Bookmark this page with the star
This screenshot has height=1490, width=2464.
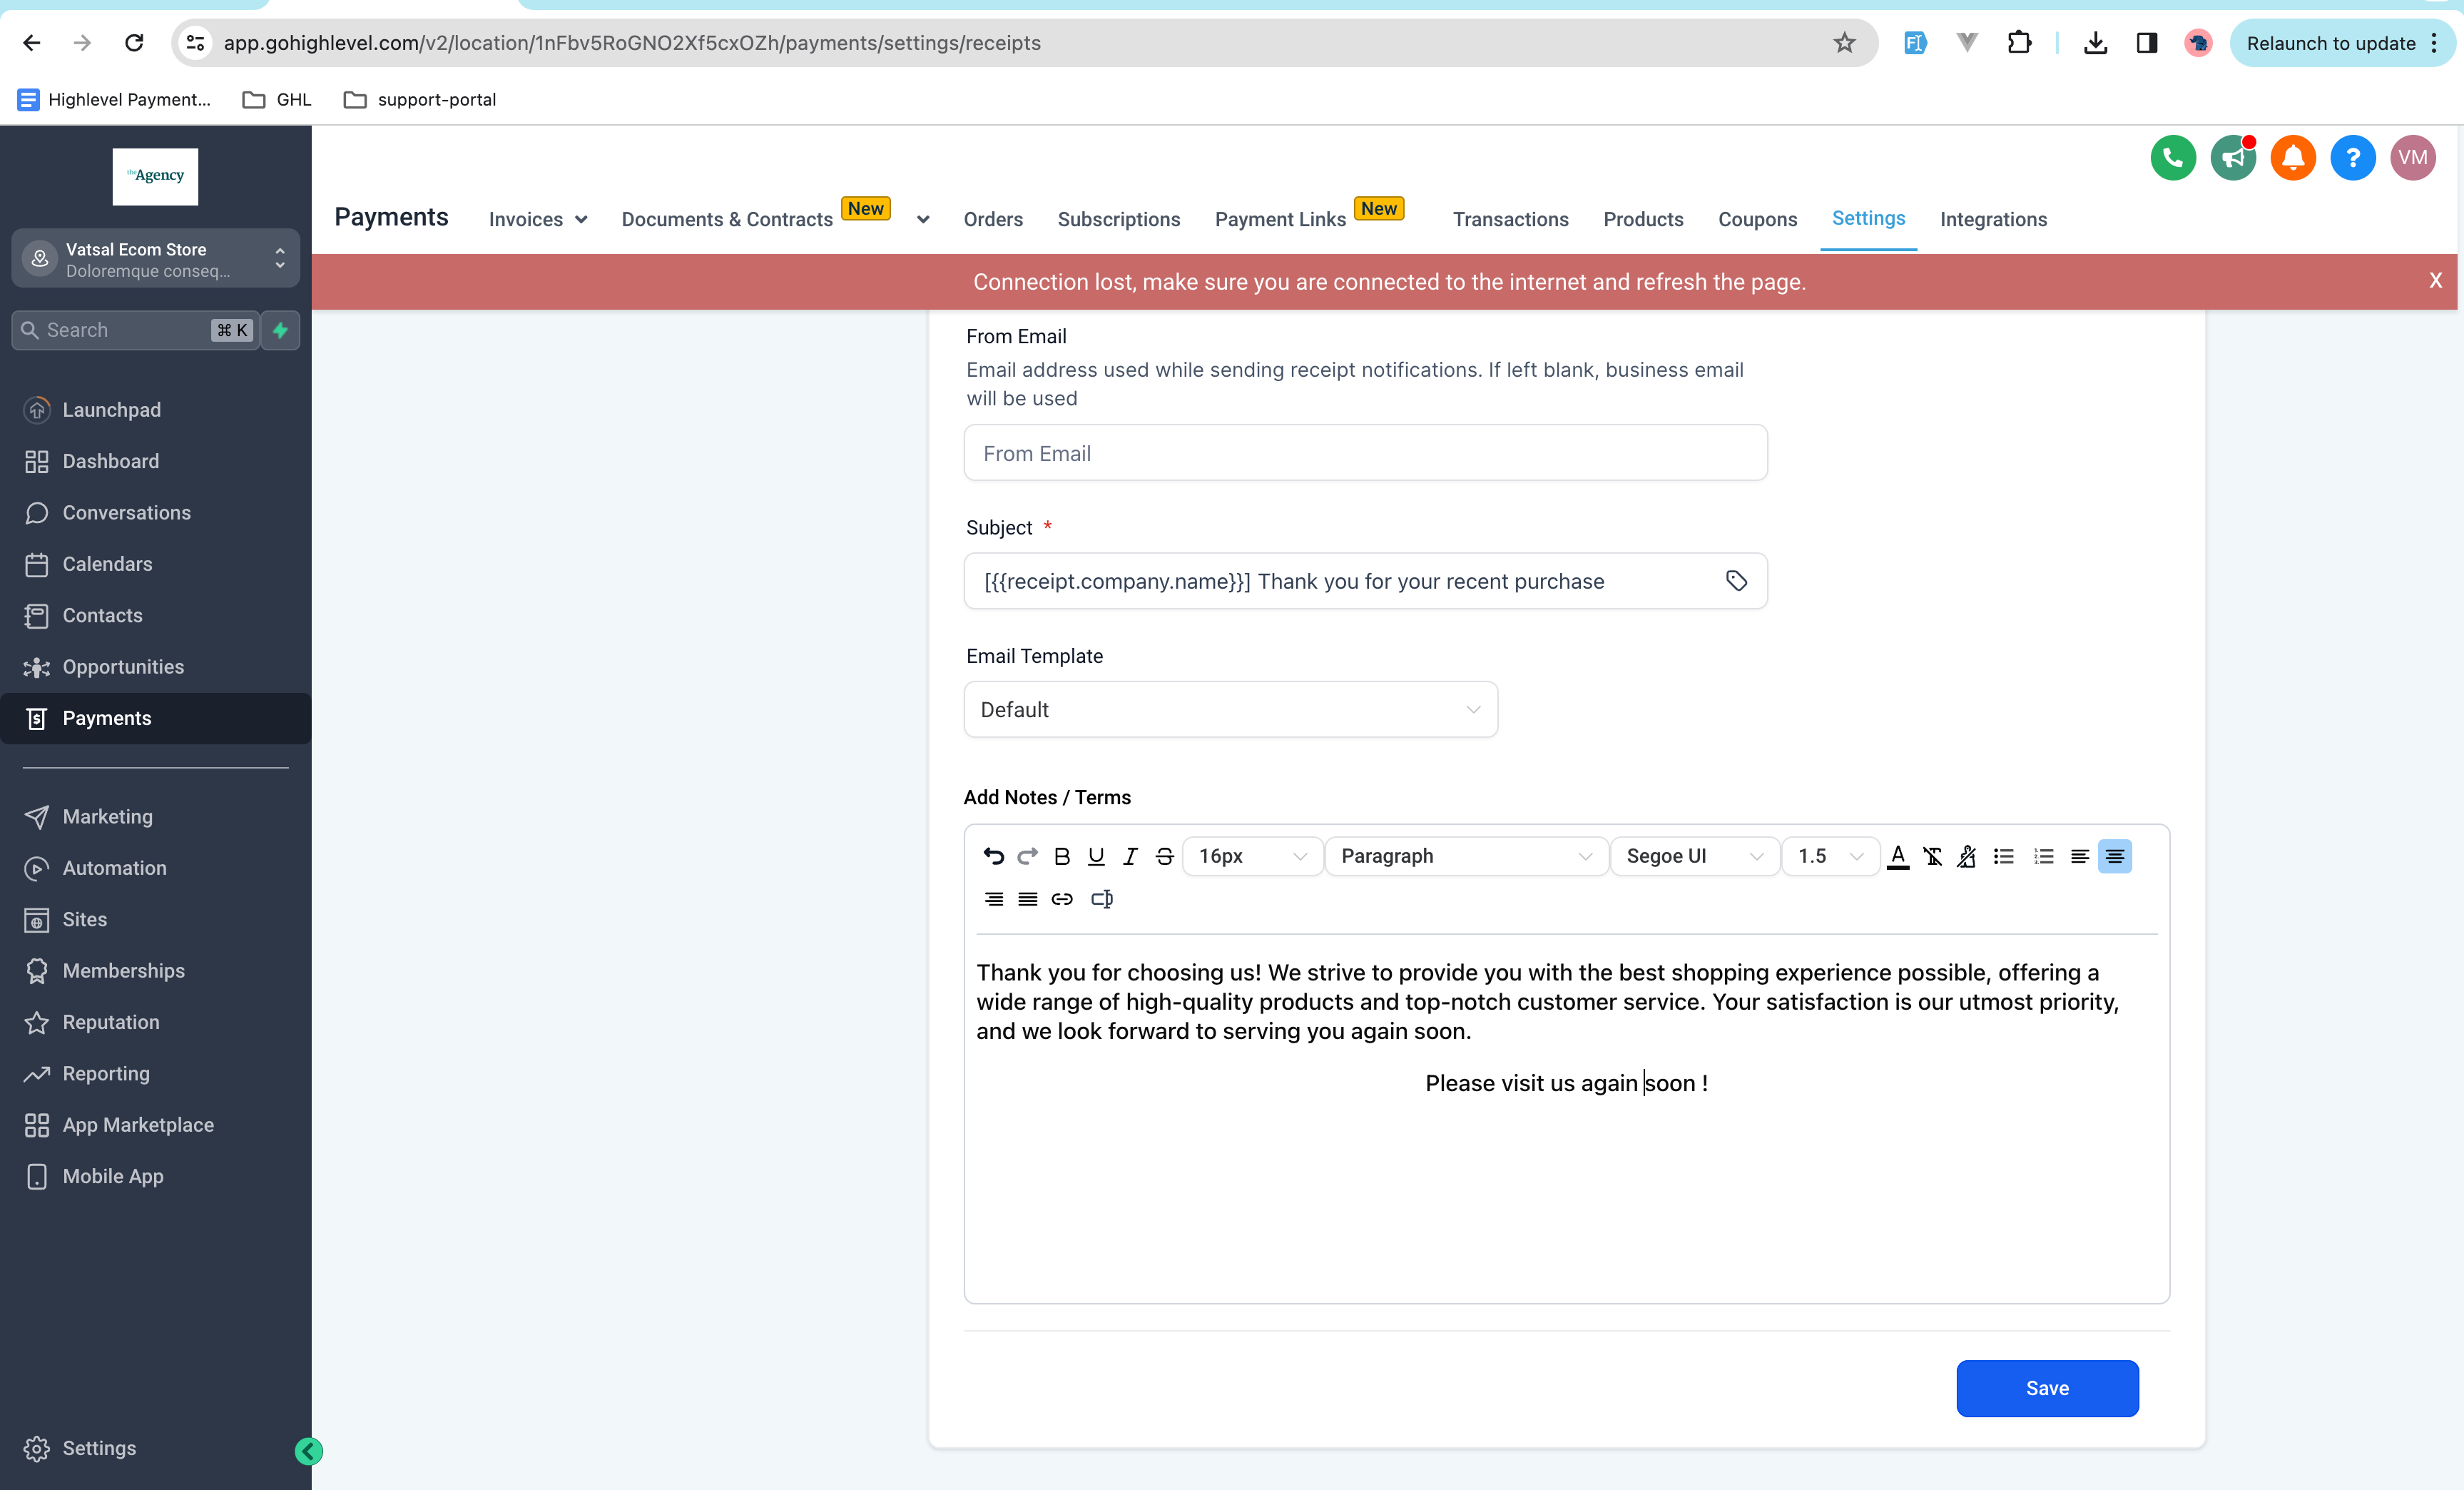point(1844,43)
